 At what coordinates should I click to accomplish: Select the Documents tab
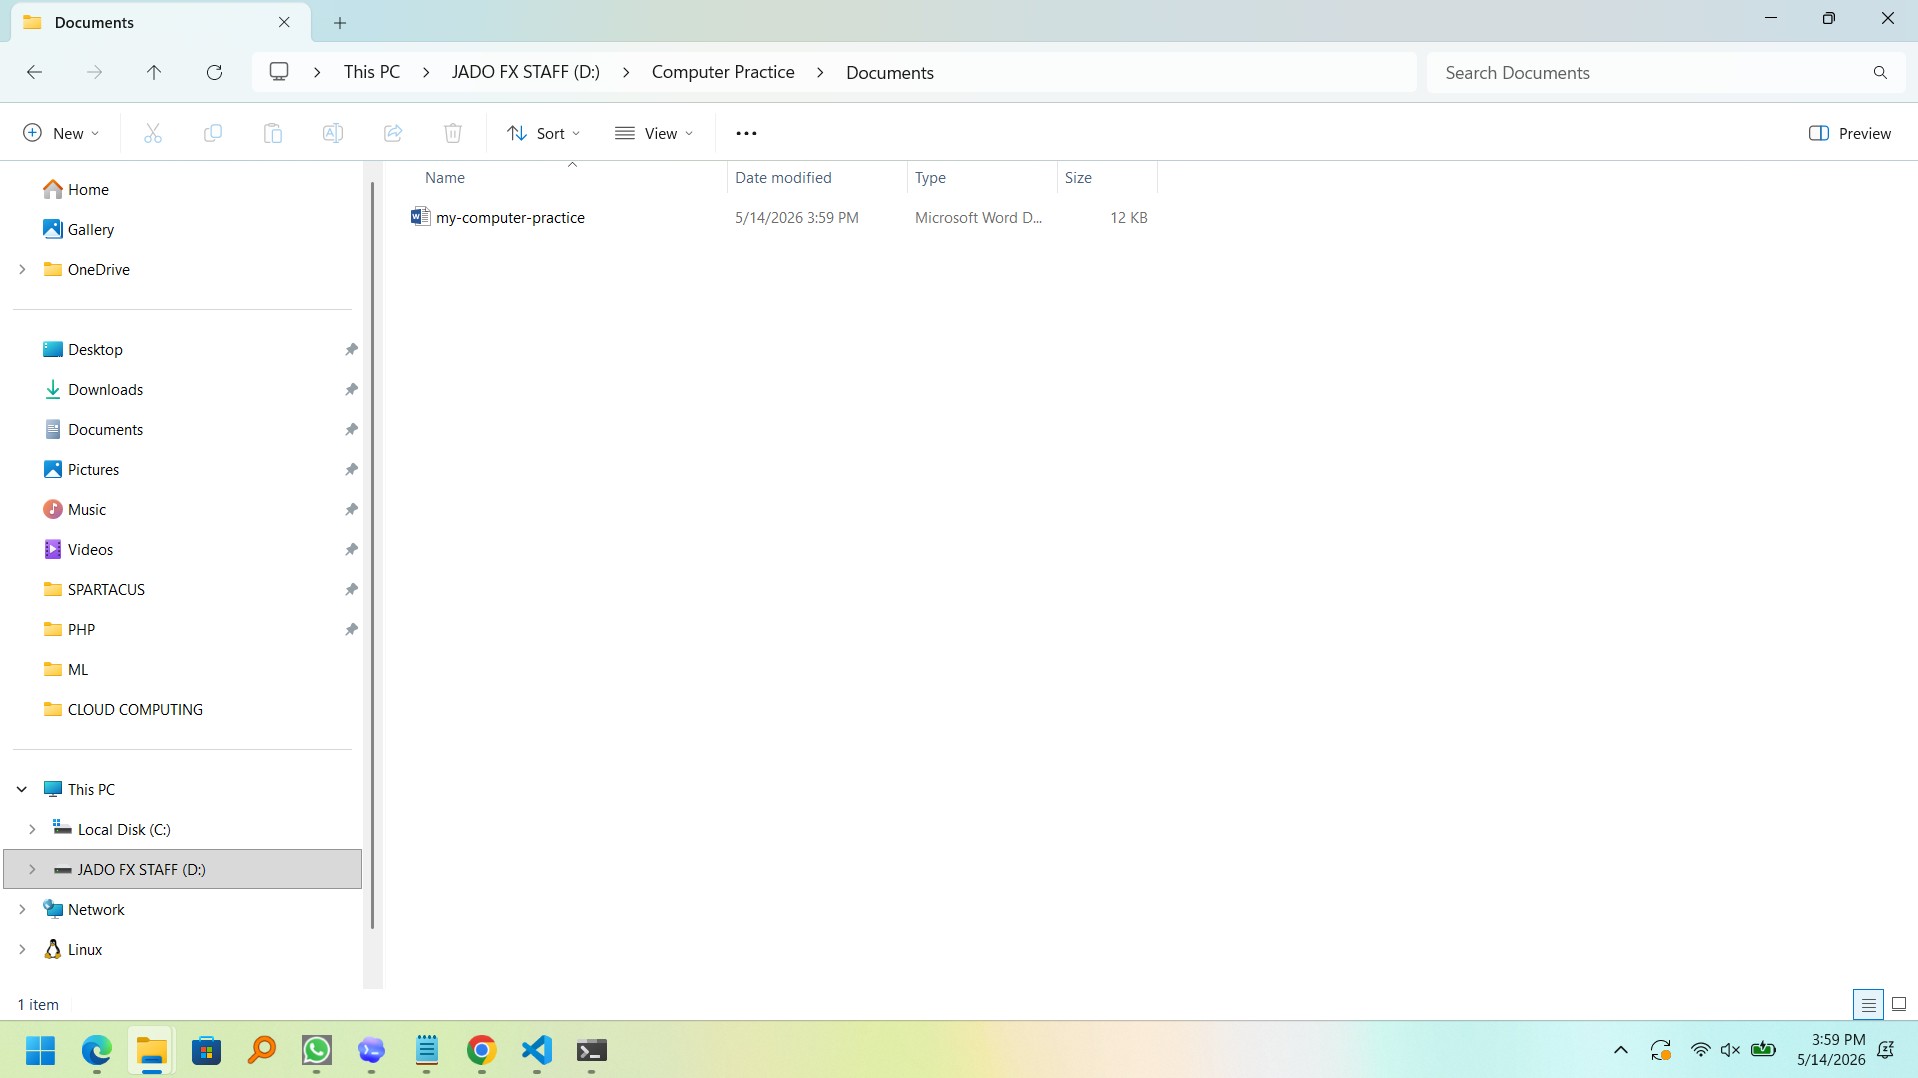pos(160,22)
